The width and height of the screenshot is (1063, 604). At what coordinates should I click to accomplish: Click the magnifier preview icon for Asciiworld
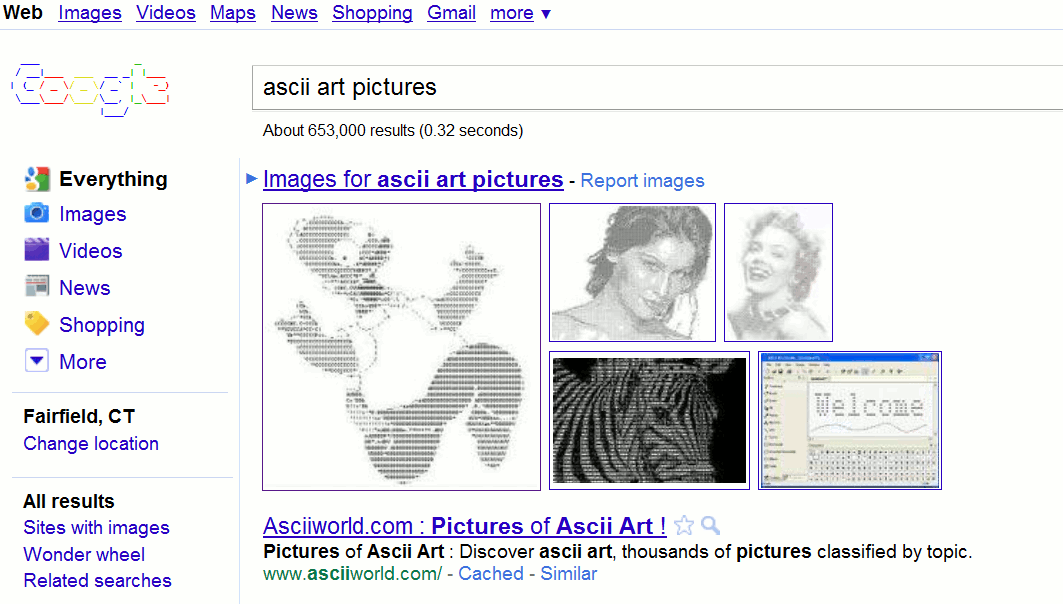(710, 525)
